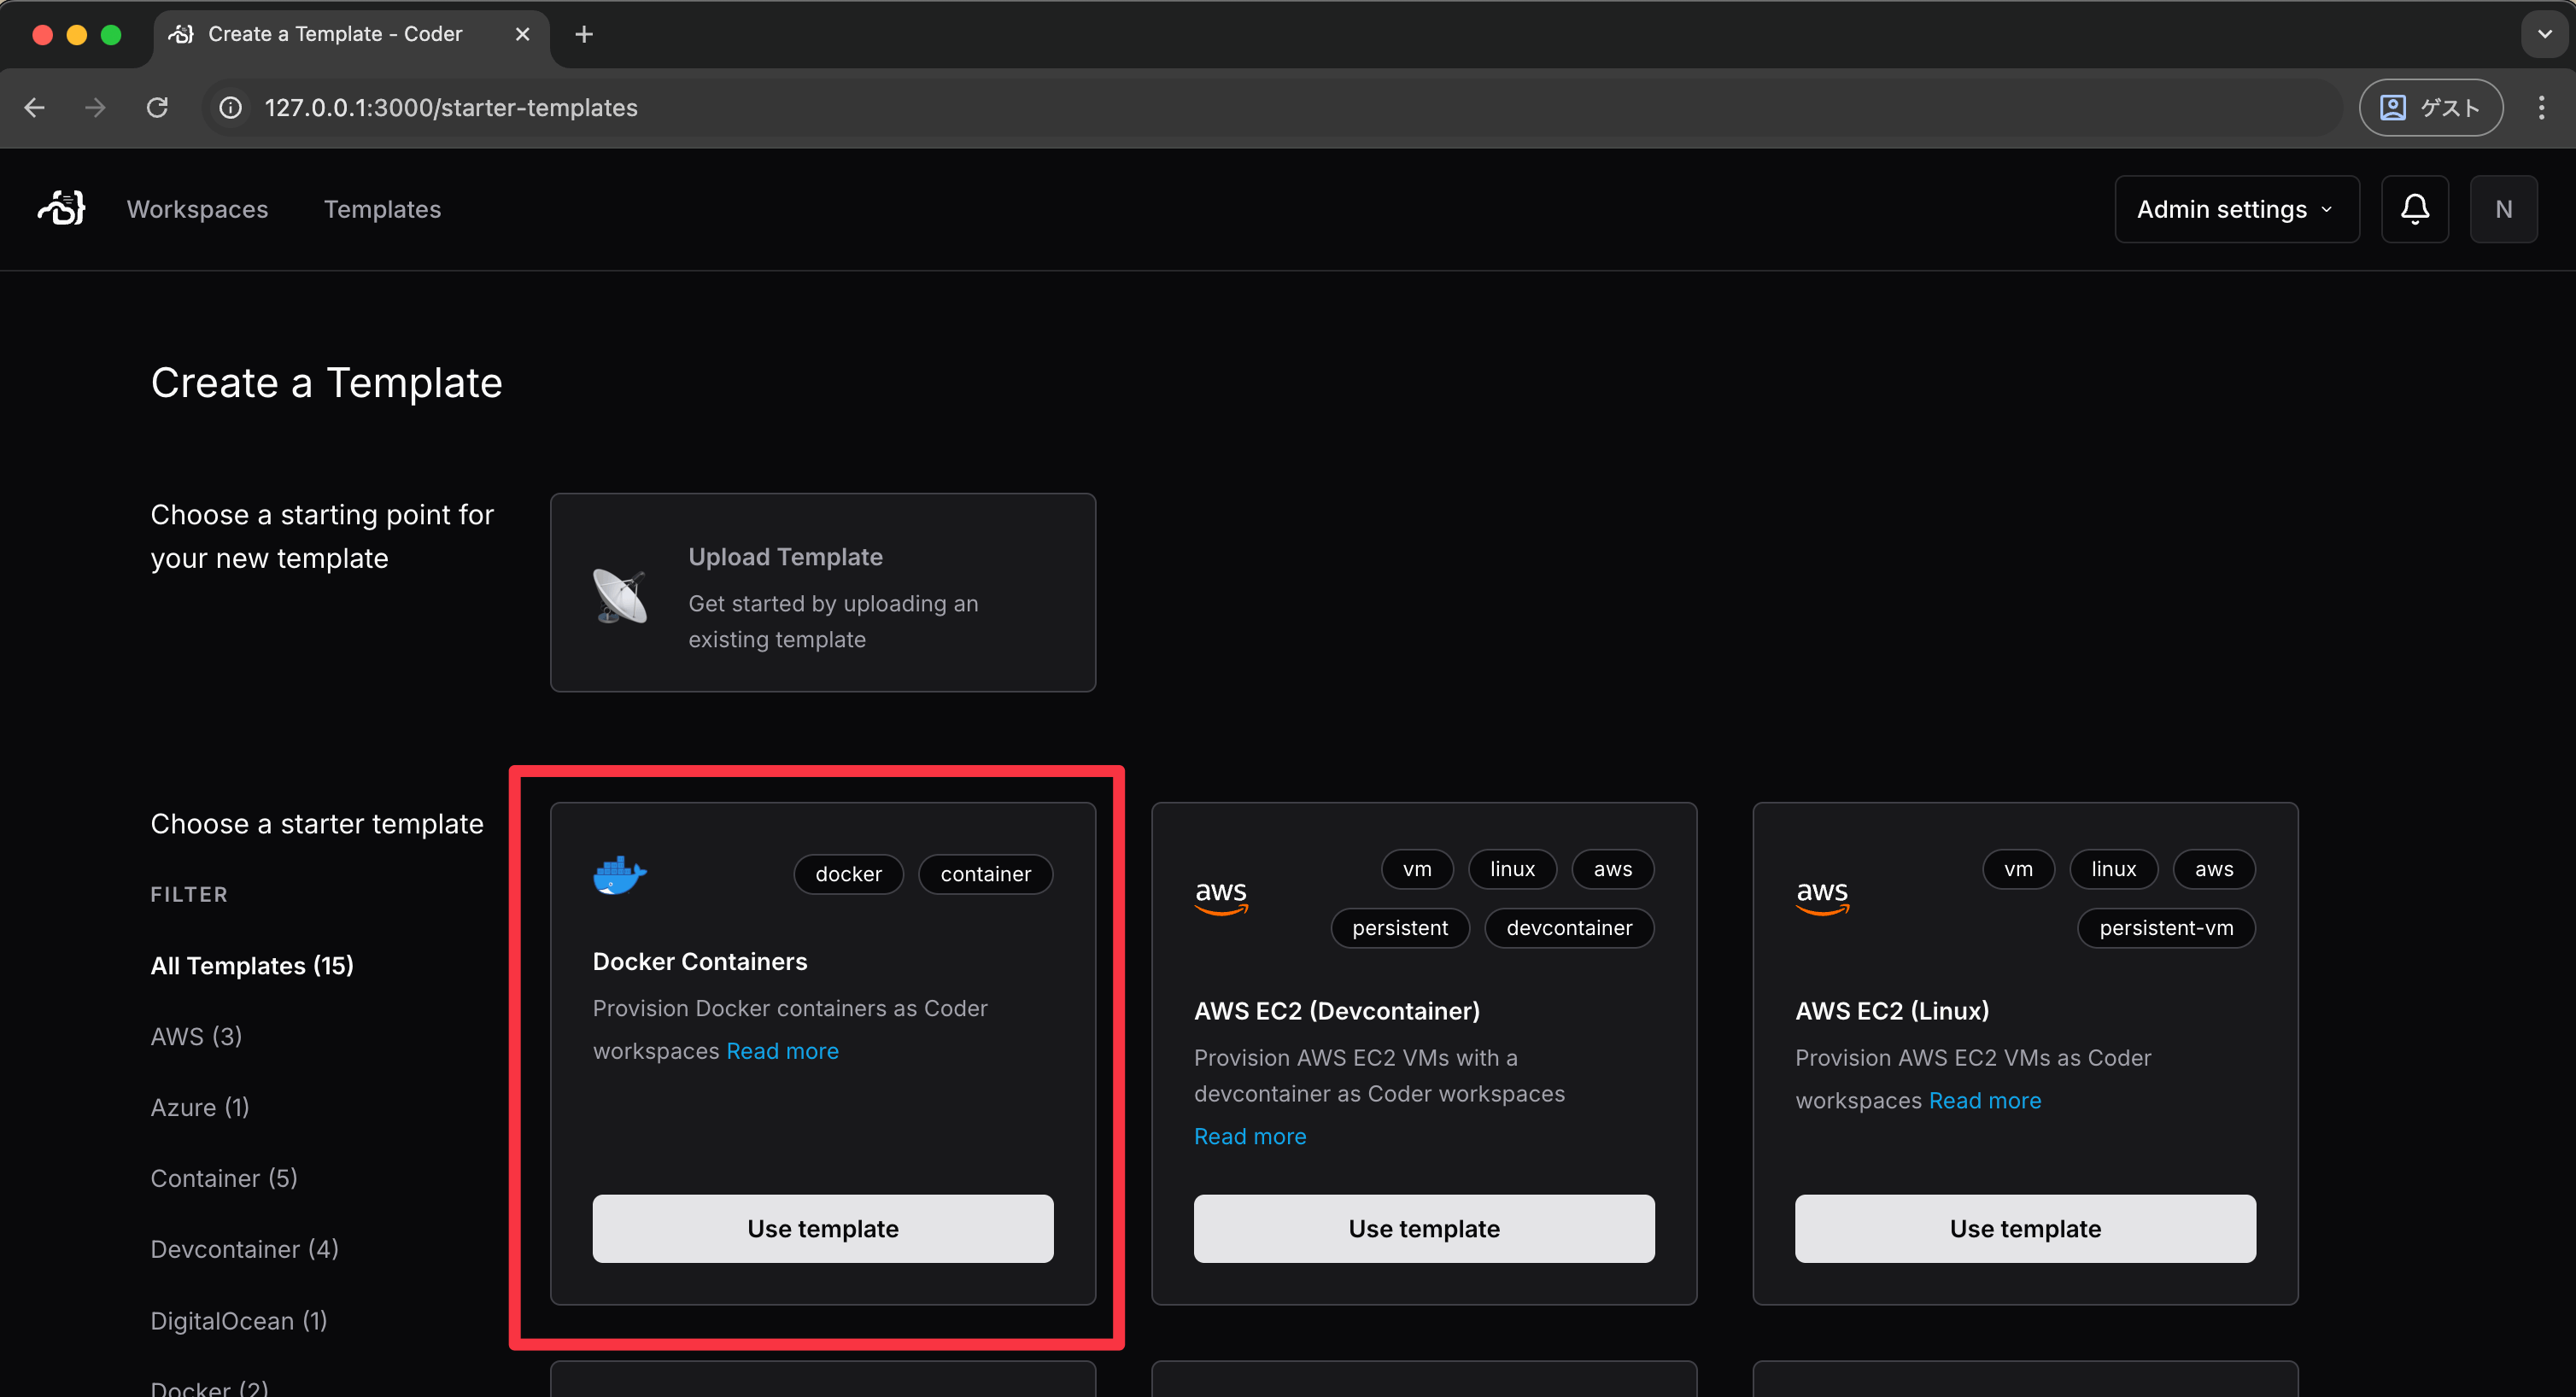This screenshot has width=2576, height=1397.
Task: Go to Templates page
Action: [382, 209]
